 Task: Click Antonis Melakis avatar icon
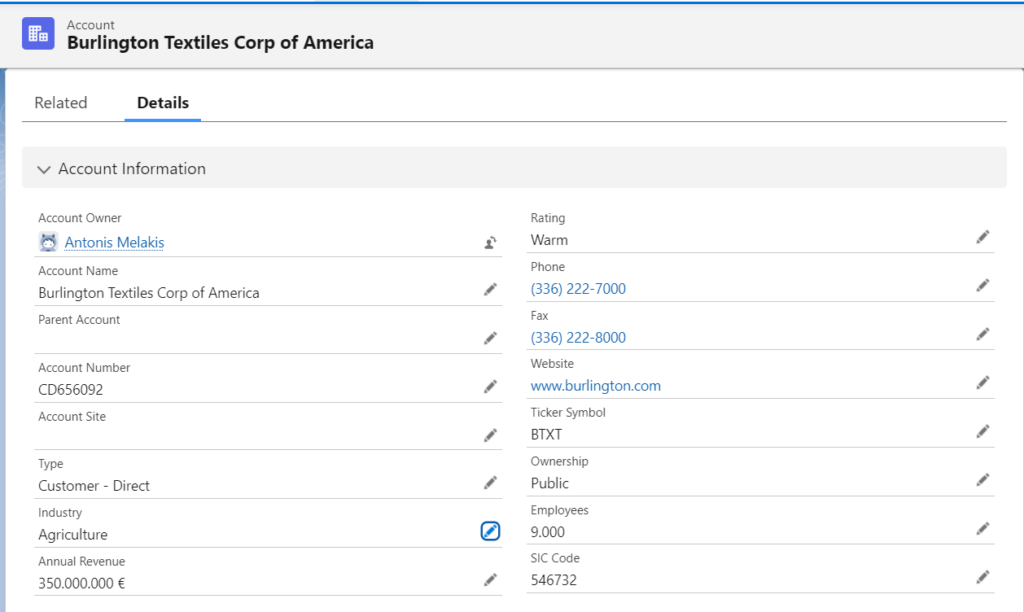pos(48,242)
